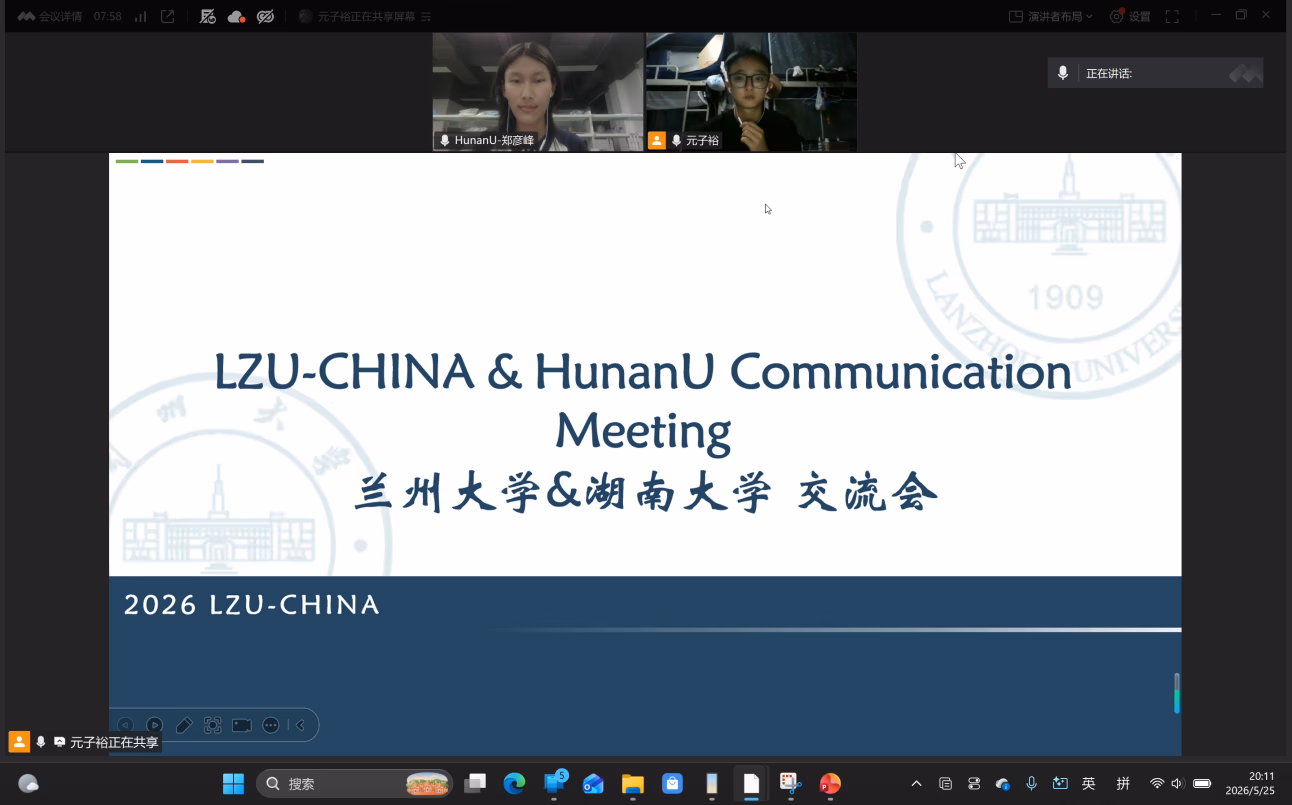Screen dimensions: 1292x805
Task: Advance to next slide in slideshow toolbar
Action: pyautogui.click(x=155, y=725)
